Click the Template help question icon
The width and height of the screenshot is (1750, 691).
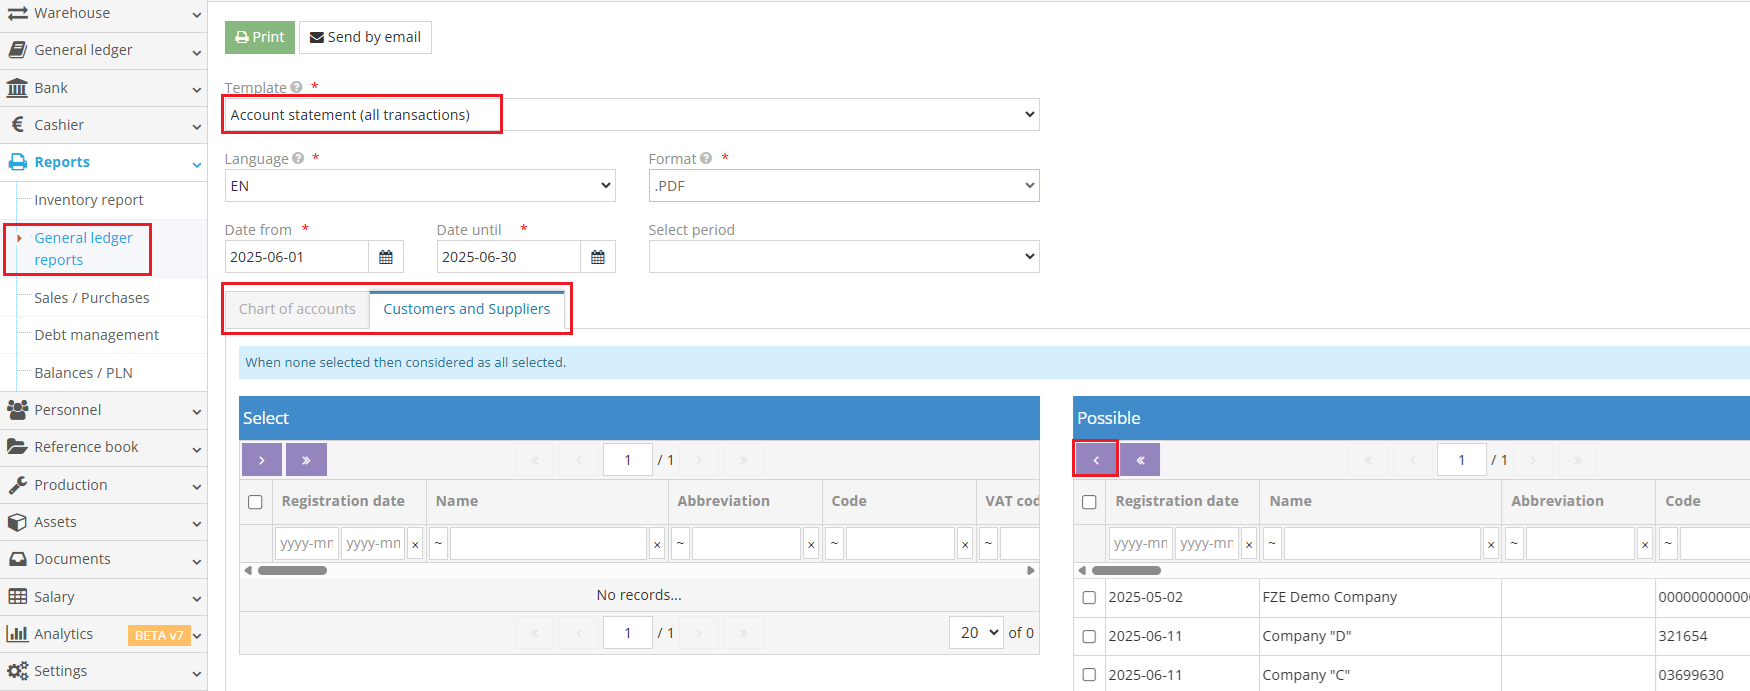tap(297, 88)
